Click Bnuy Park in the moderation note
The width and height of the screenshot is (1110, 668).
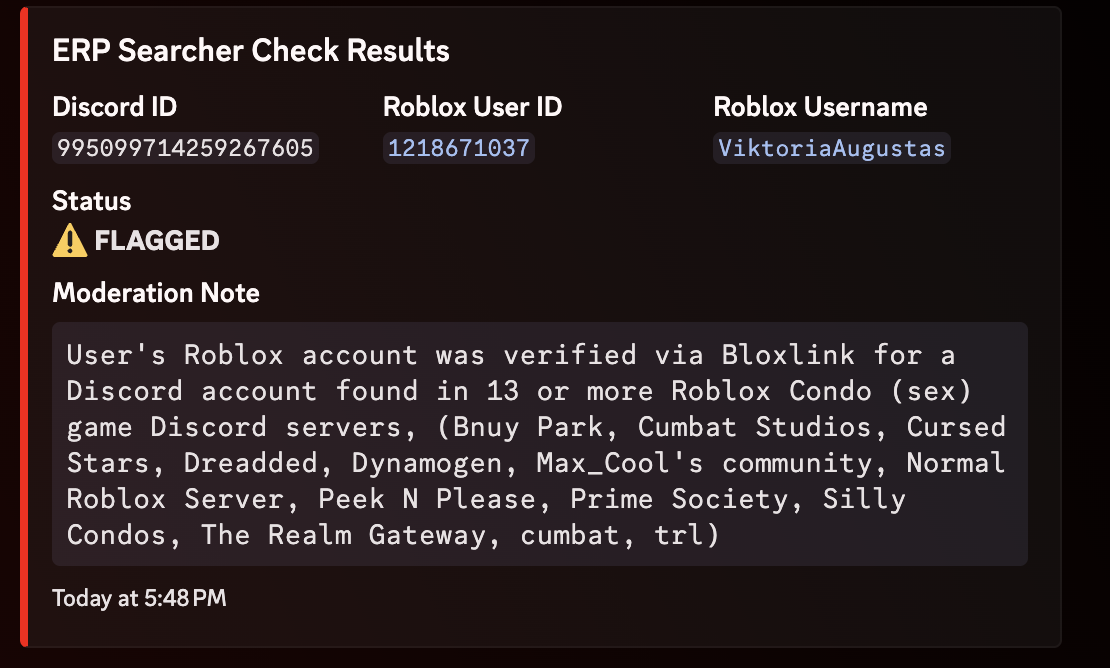[544, 427]
